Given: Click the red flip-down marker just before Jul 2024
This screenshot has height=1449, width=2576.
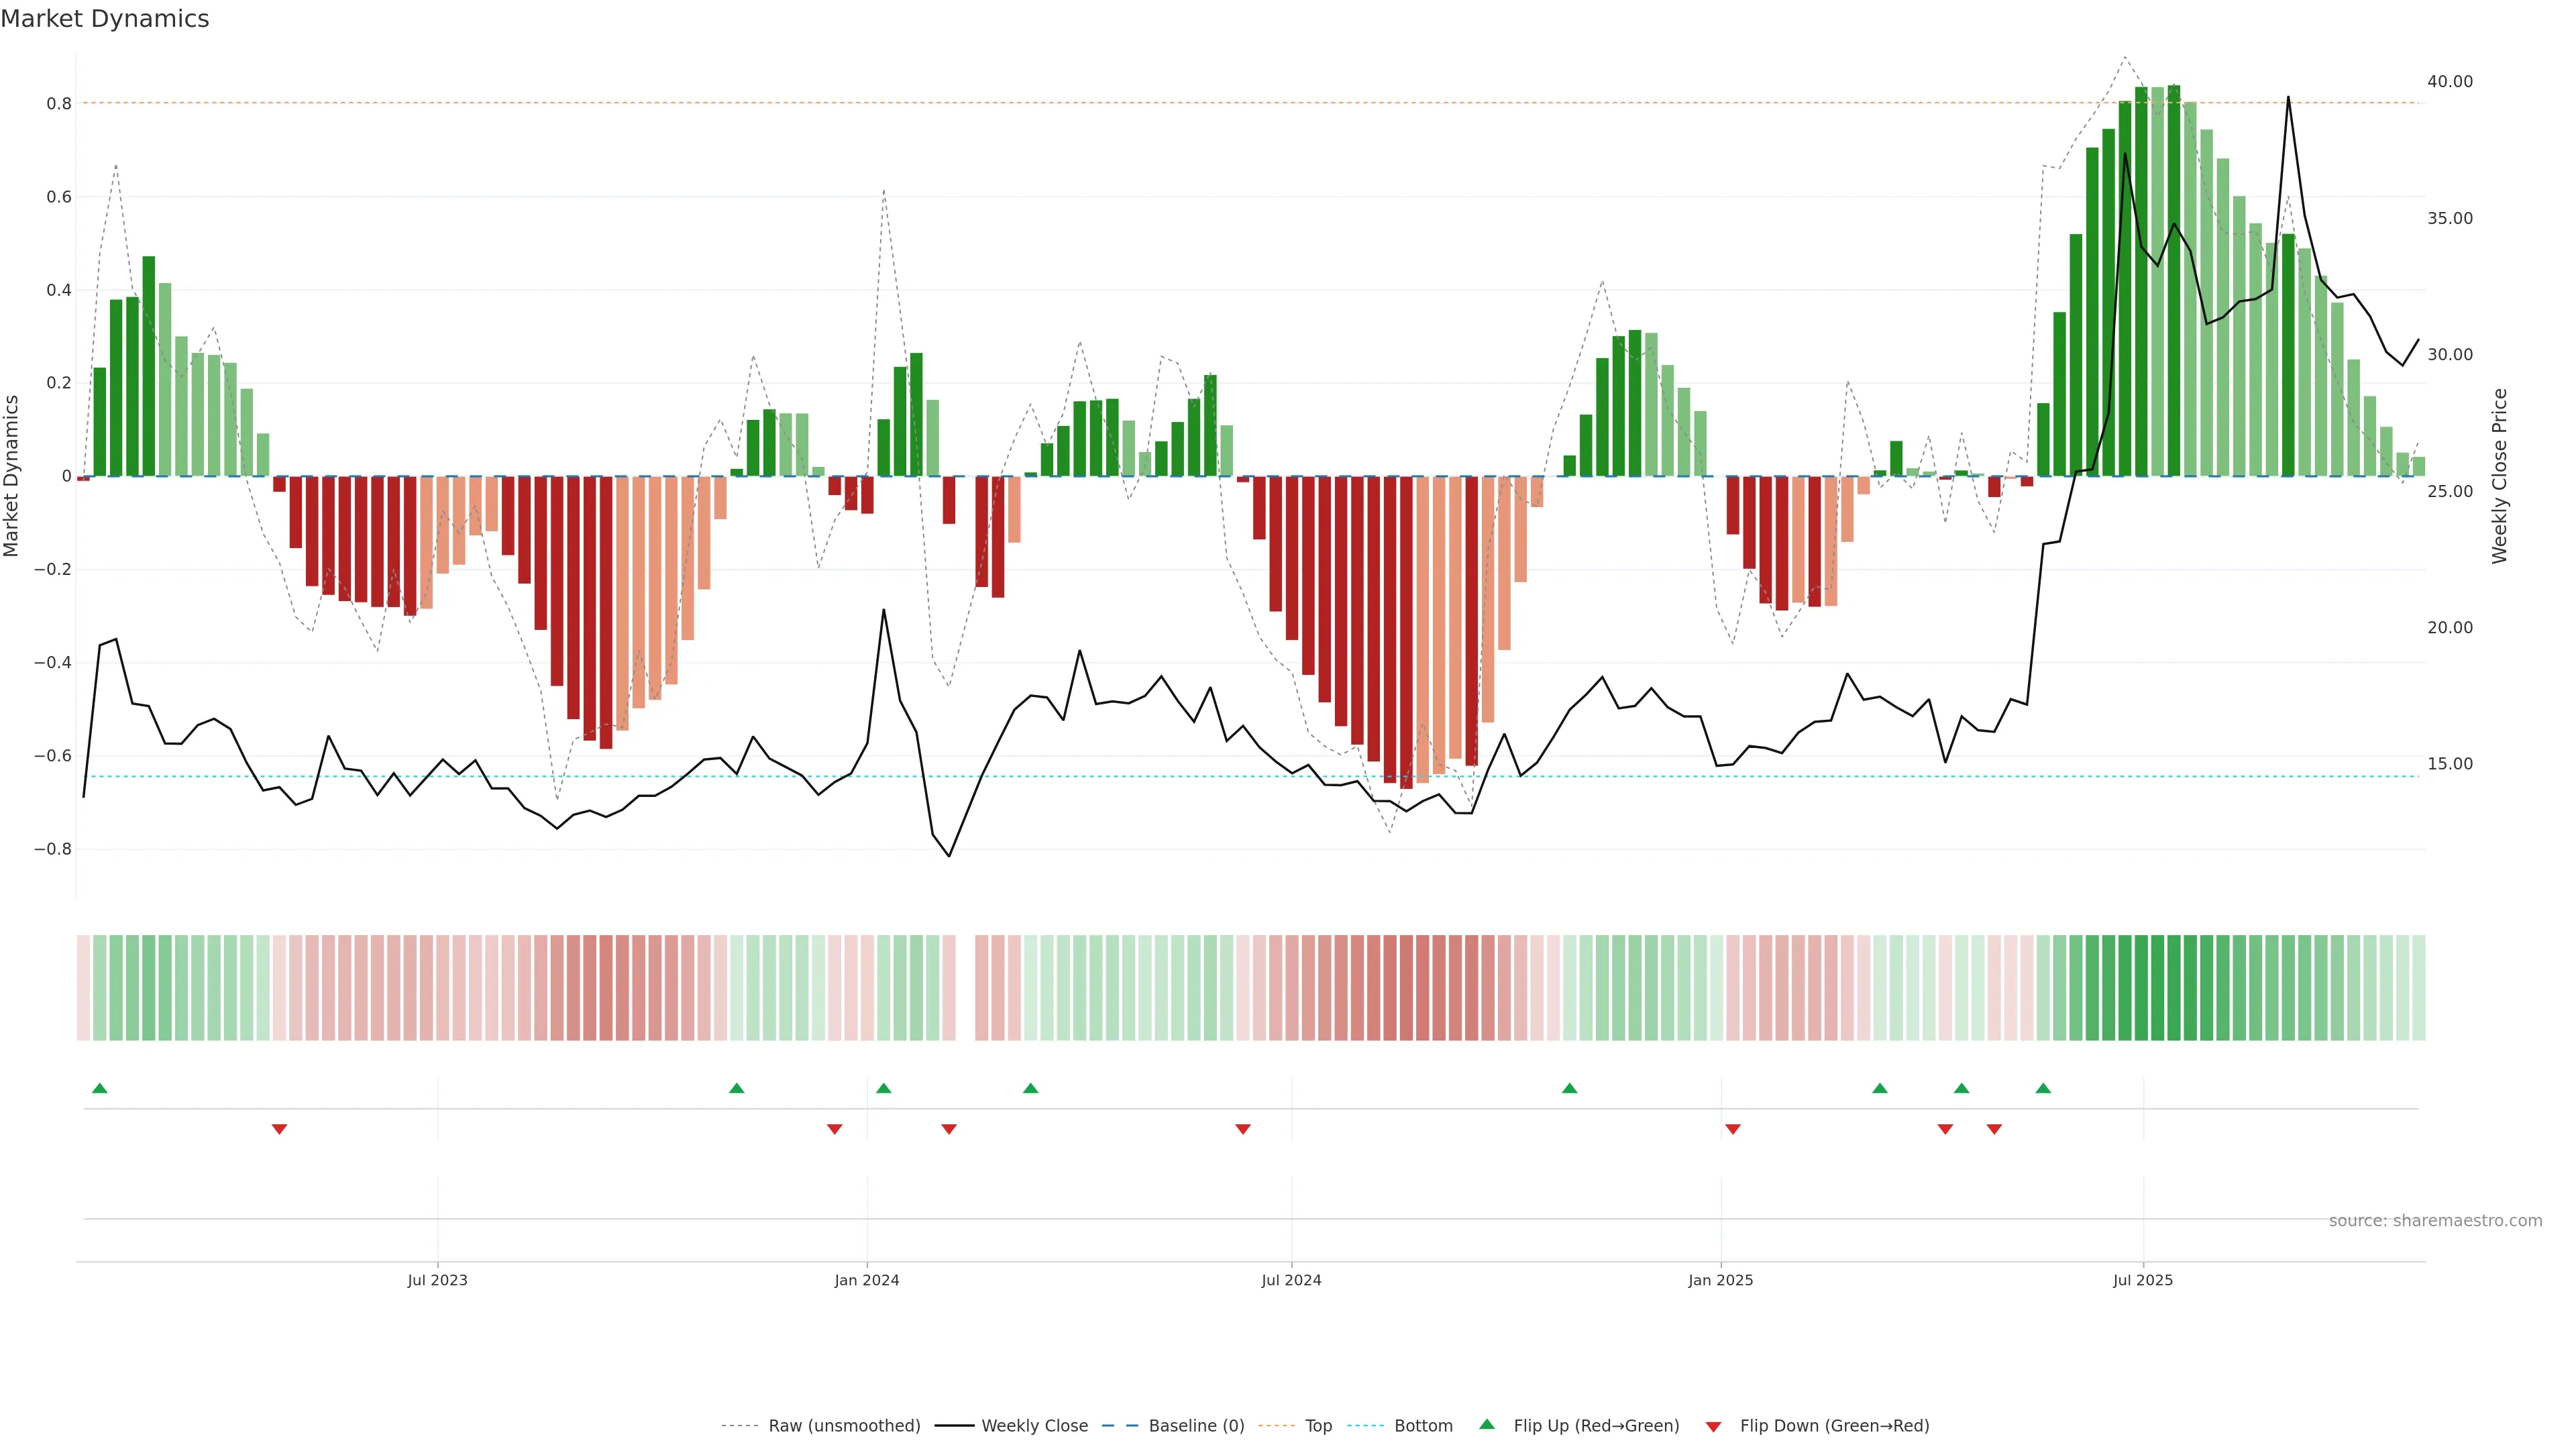Looking at the screenshot, I should pyautogui.click(x=1243, y=1129).
